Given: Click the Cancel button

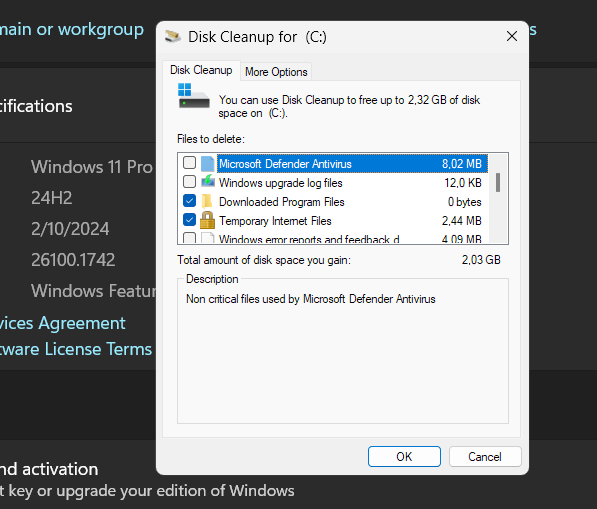Looking at the screenshot, I should pos(485,456).
